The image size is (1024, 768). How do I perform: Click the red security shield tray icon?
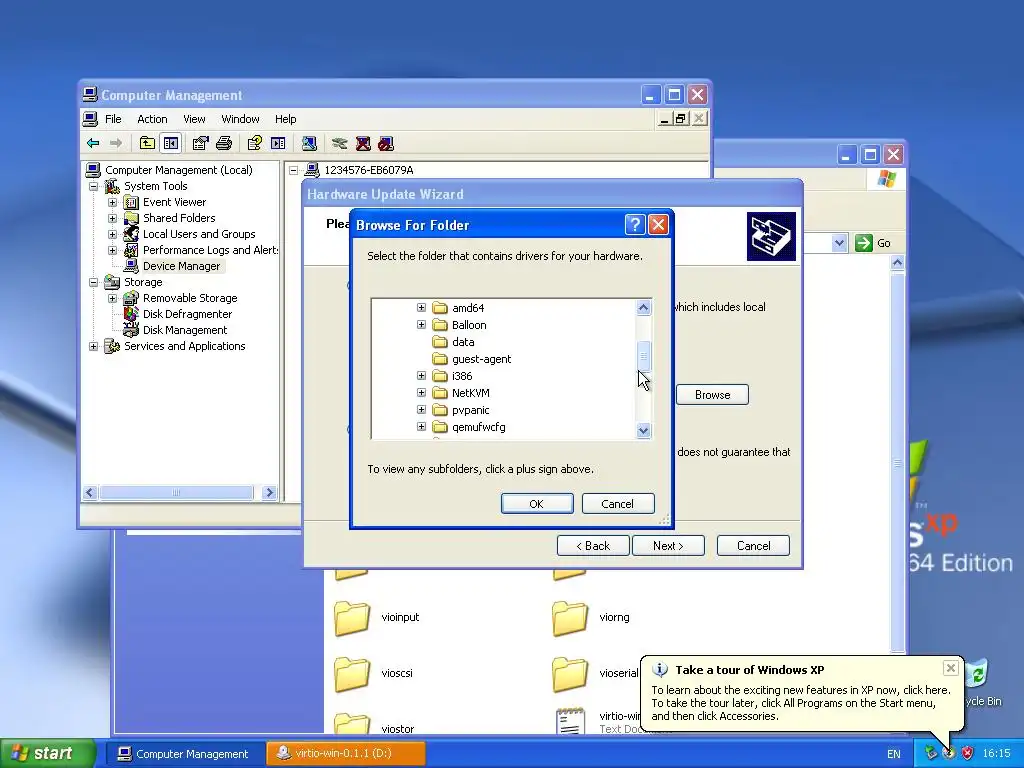point(967,753)
